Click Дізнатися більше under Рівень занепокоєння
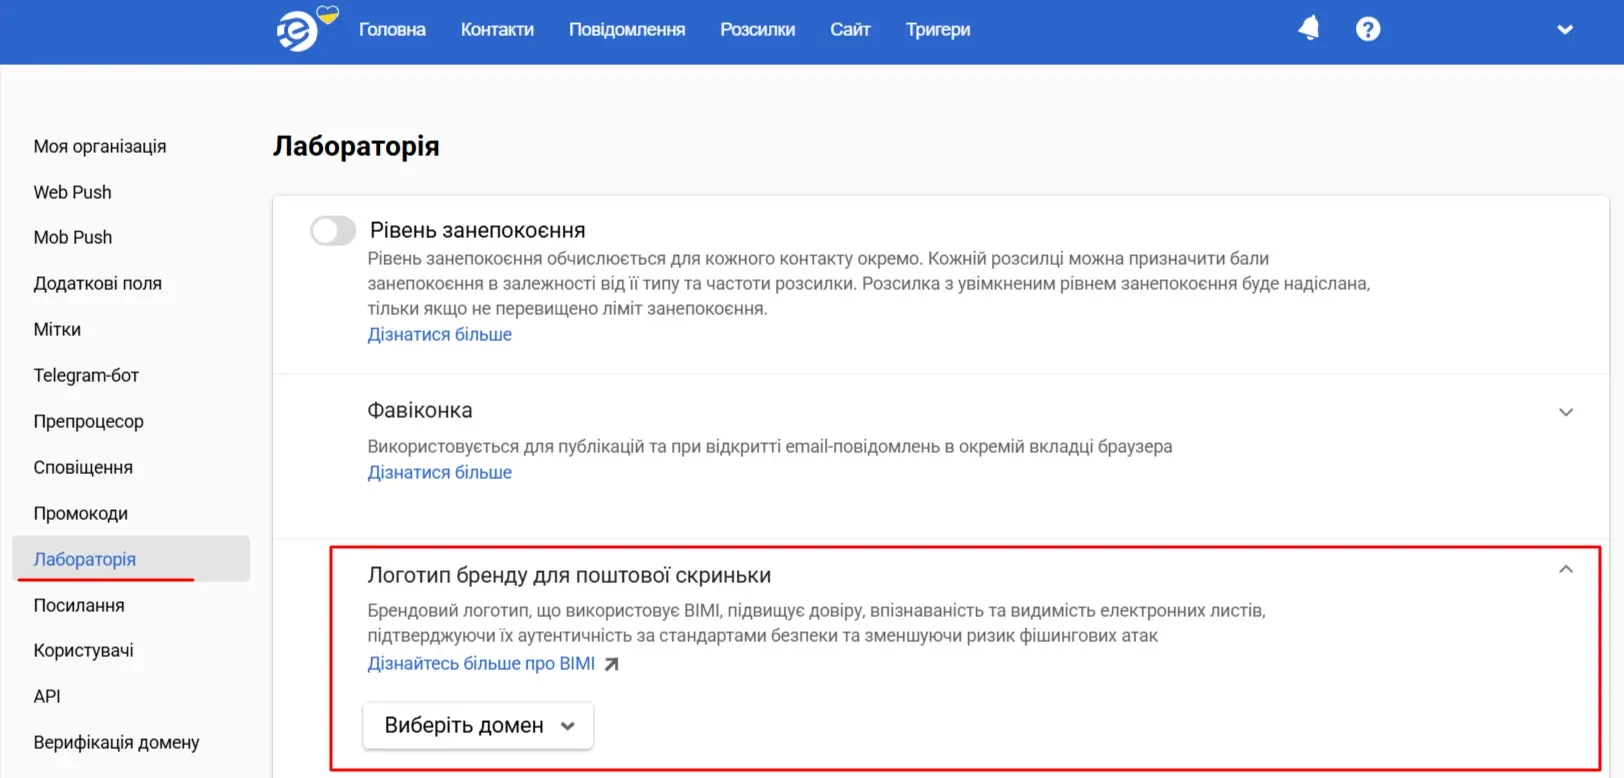This screenshot has height=778, width=1624. tap(439, 335)
